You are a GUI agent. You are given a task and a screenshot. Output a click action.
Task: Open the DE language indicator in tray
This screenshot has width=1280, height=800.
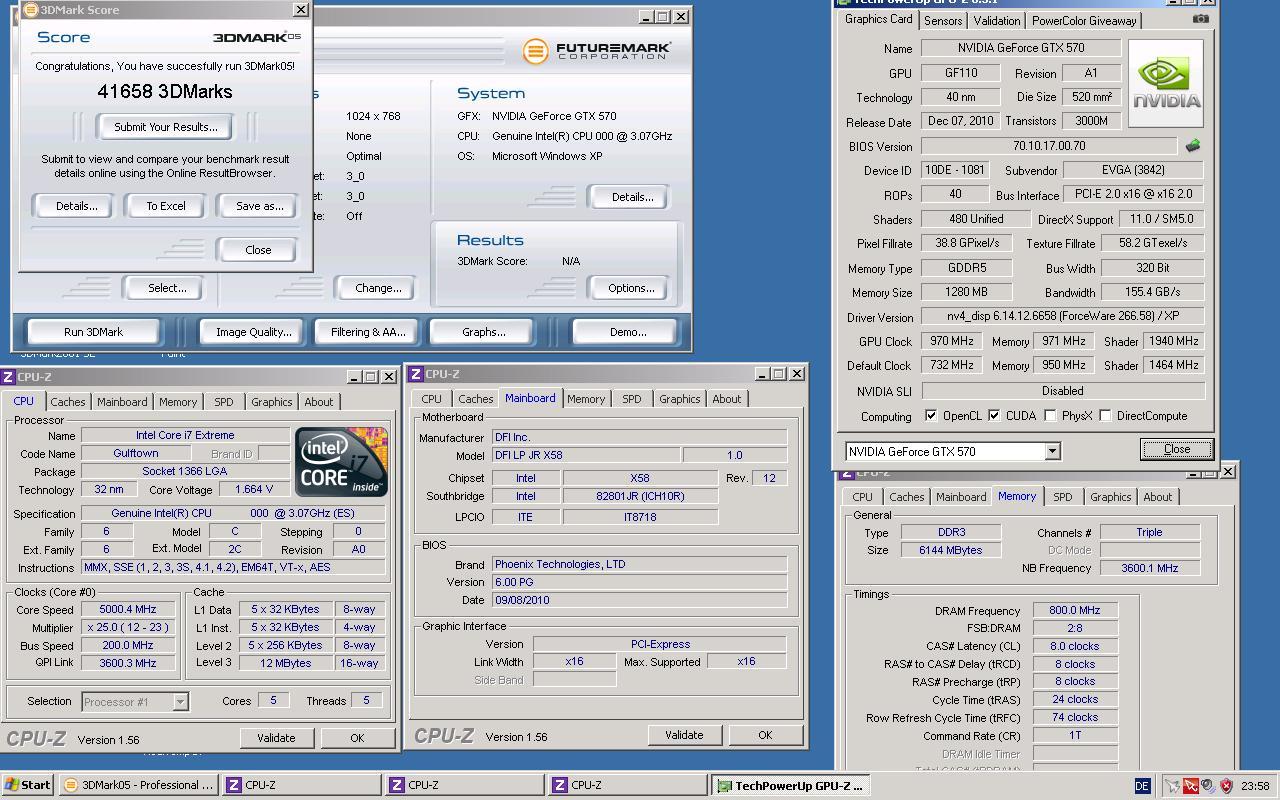click(1144, 786)
